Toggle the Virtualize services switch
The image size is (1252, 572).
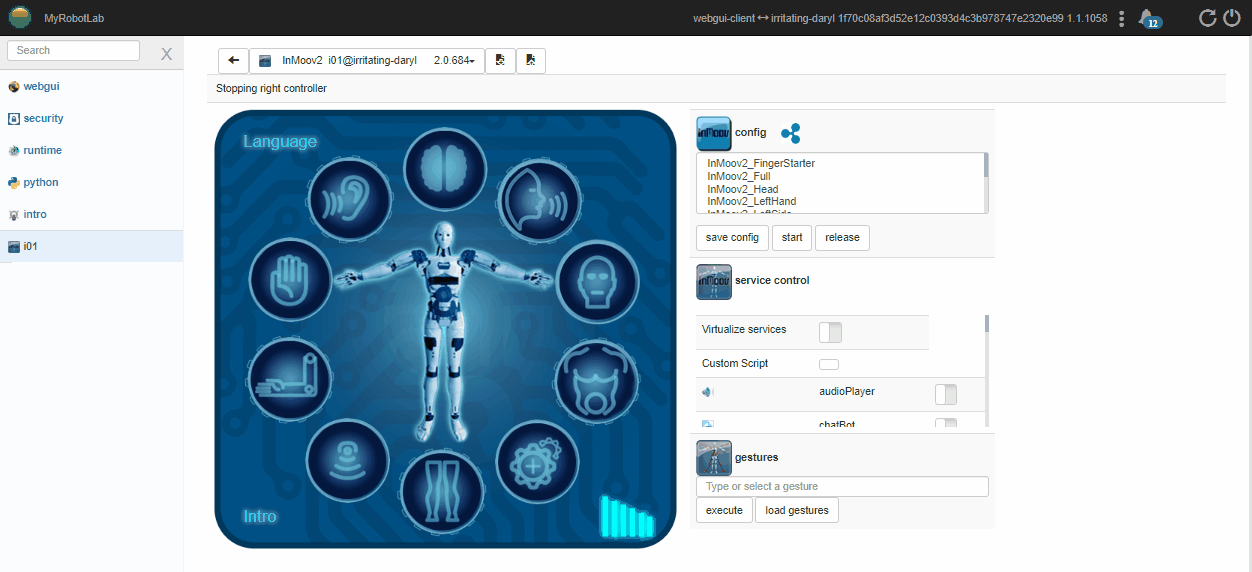(830, 332)
